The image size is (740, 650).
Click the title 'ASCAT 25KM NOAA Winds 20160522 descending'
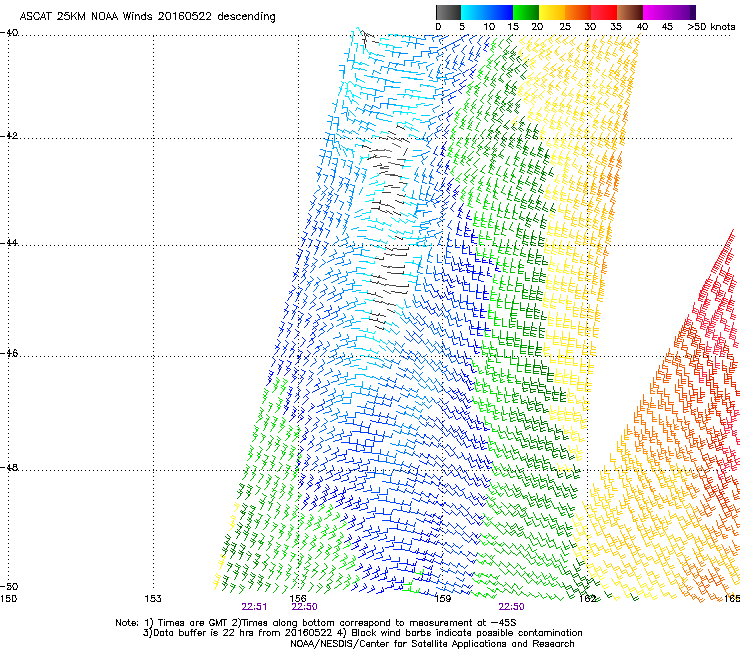pyautogui.click(x=148, y=16)
